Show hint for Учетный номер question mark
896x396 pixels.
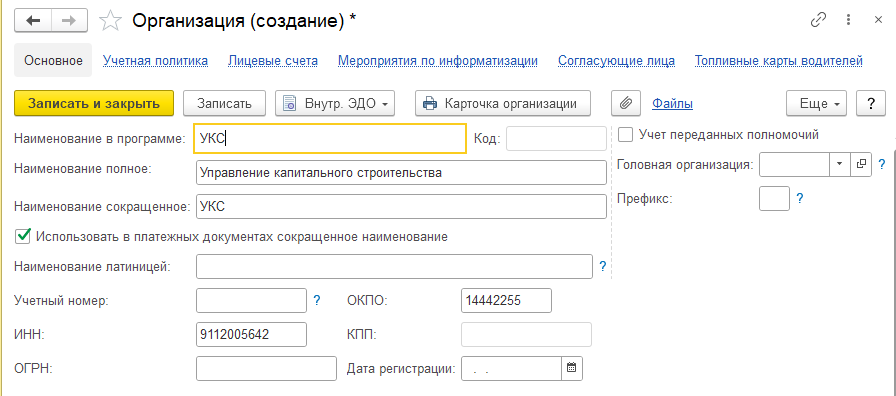[317, 300]
